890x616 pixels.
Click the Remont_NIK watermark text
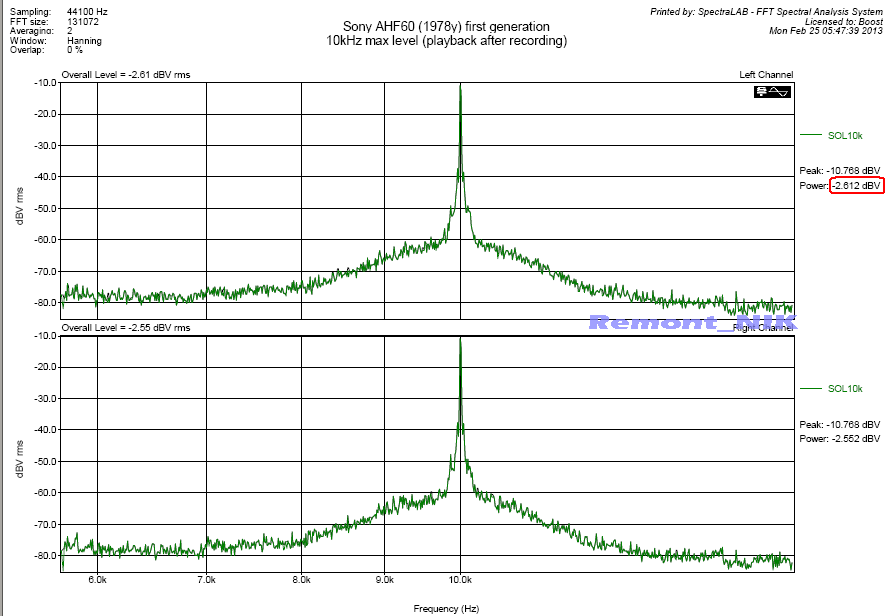click(x=692, y=322)
